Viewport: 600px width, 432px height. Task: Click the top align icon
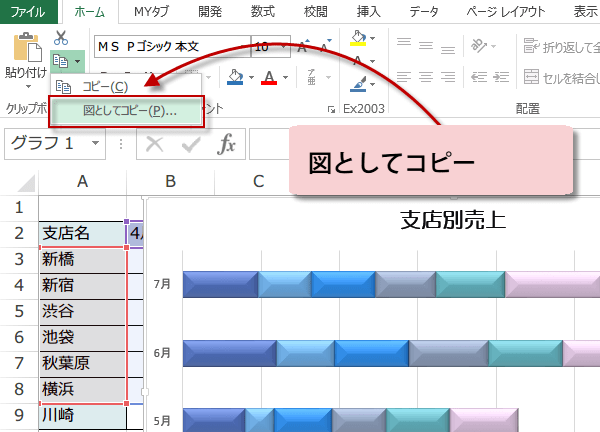pos(404,42)
